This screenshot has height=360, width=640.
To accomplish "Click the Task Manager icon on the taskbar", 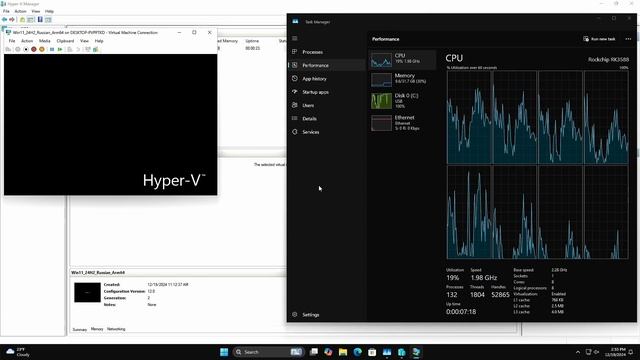I will 387,352.
